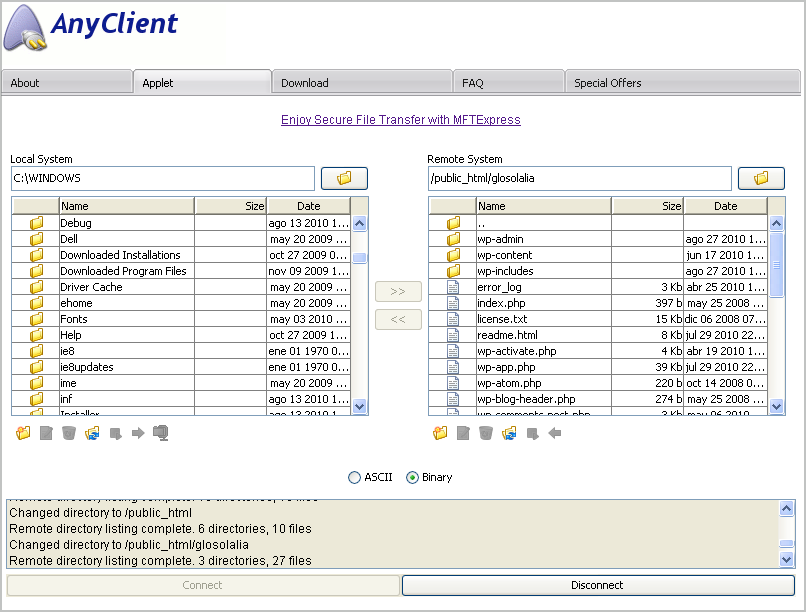Click the local new folder icon

[23, 433]
